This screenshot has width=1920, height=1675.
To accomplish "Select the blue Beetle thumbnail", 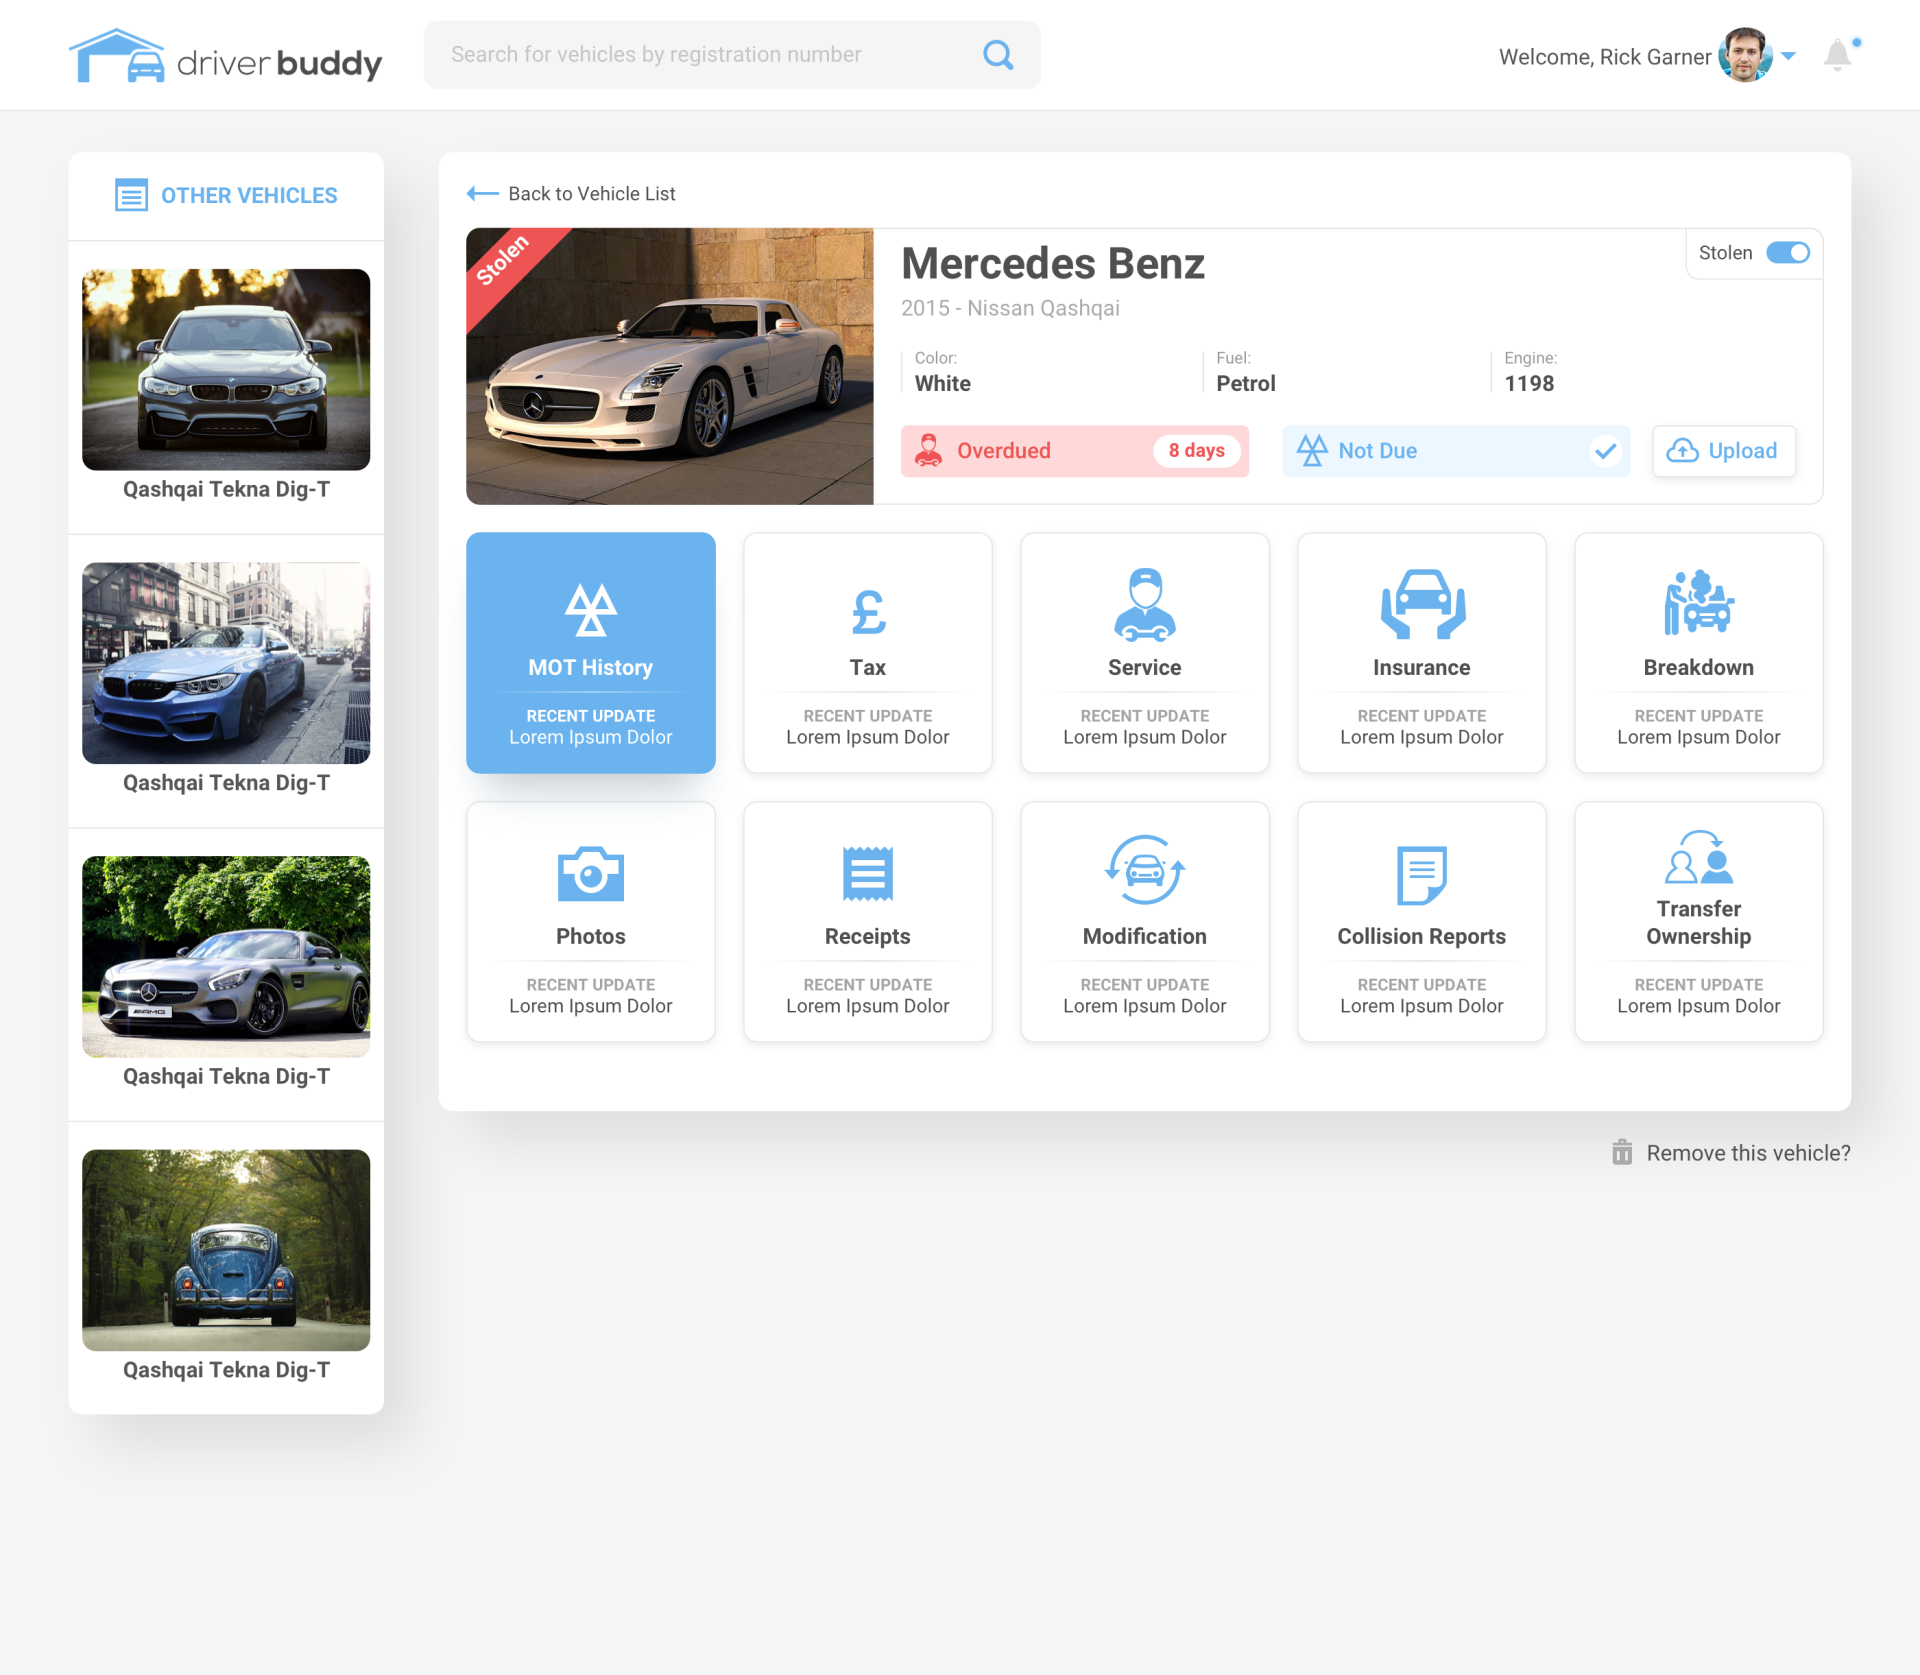I will [226, 1250].
